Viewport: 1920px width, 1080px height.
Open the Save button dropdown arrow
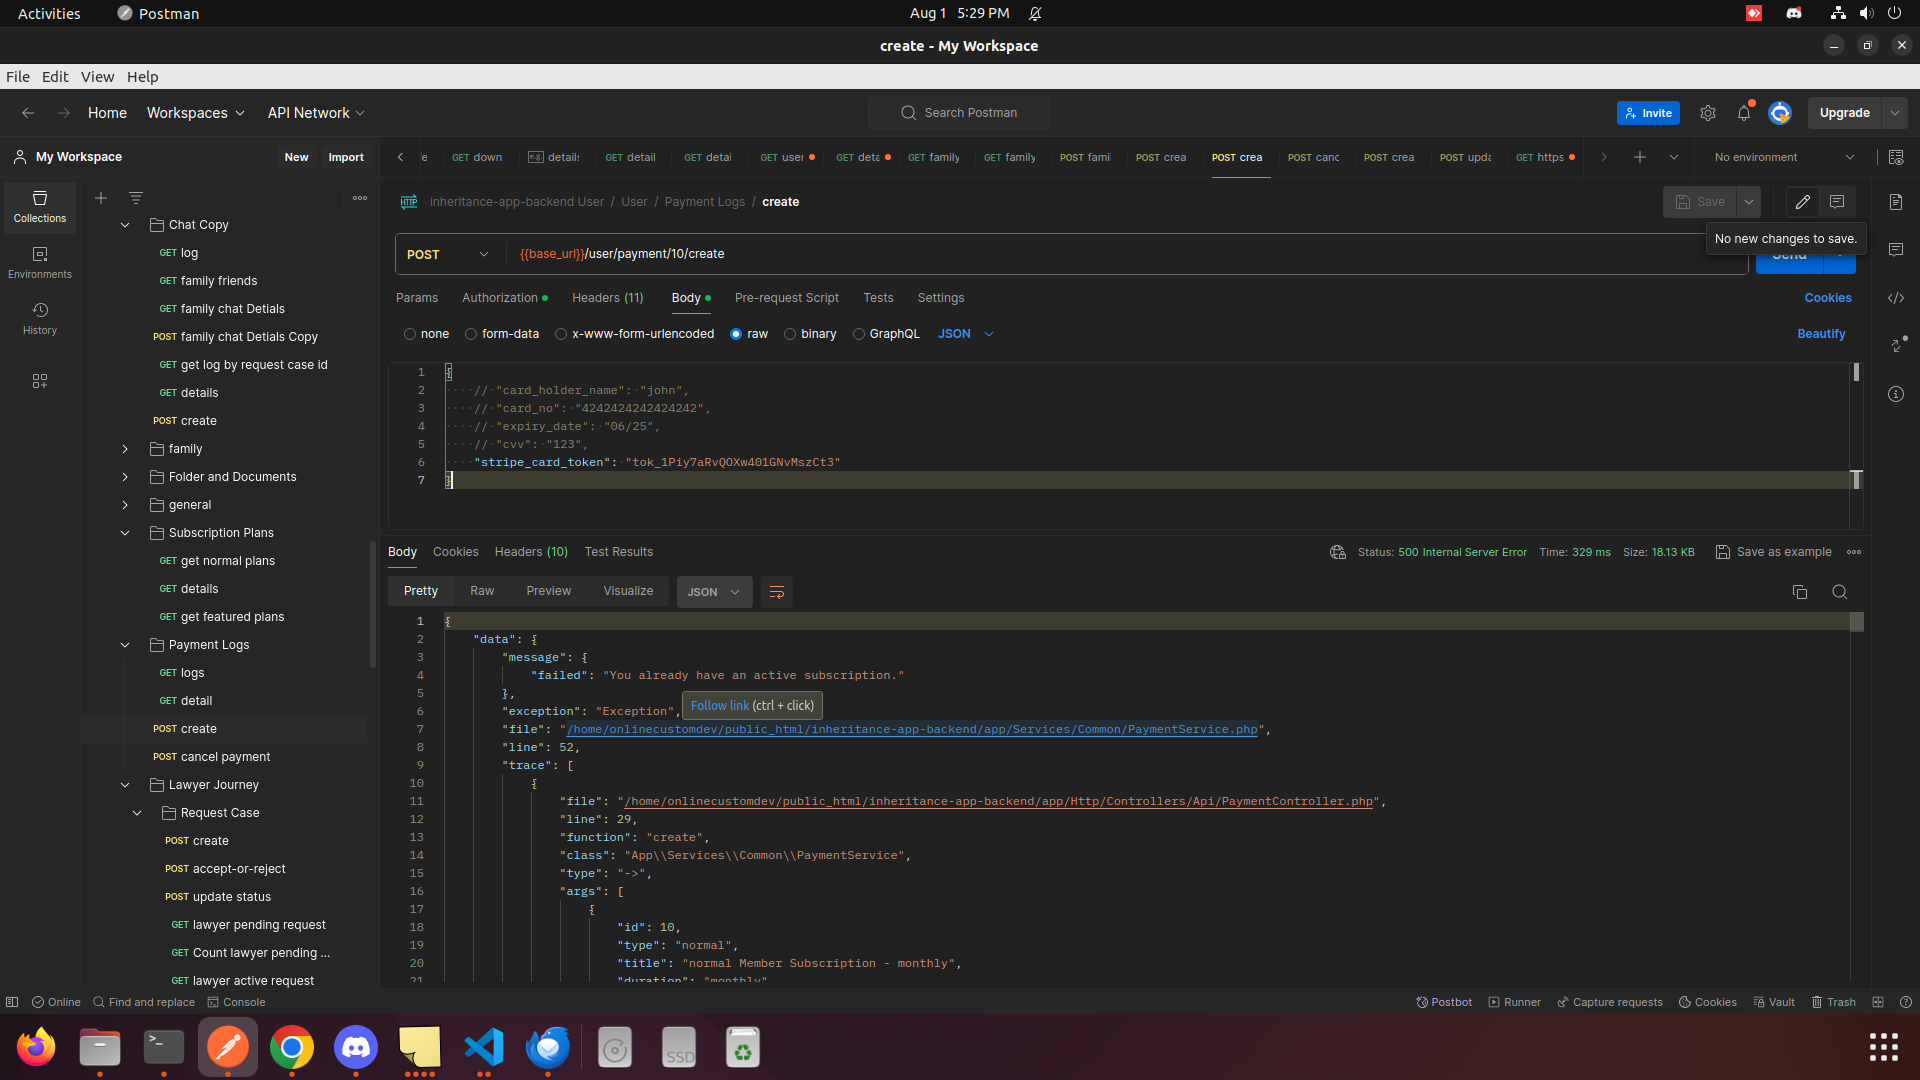tap(1749, 202)
